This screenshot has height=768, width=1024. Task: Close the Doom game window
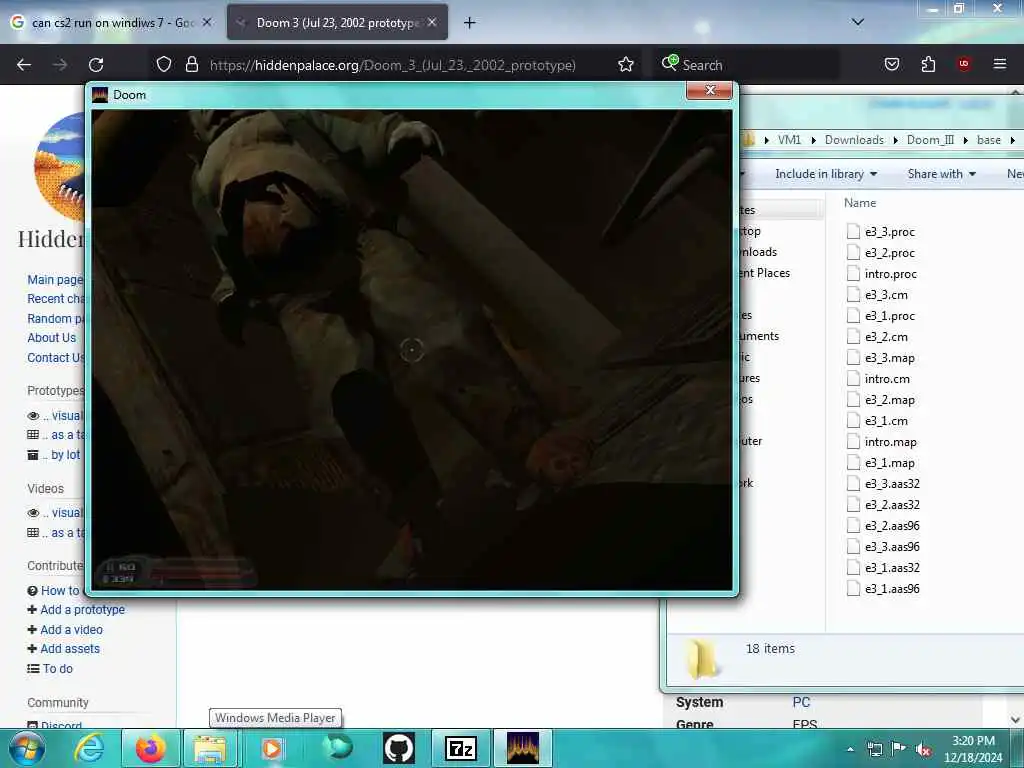(710, 91)
